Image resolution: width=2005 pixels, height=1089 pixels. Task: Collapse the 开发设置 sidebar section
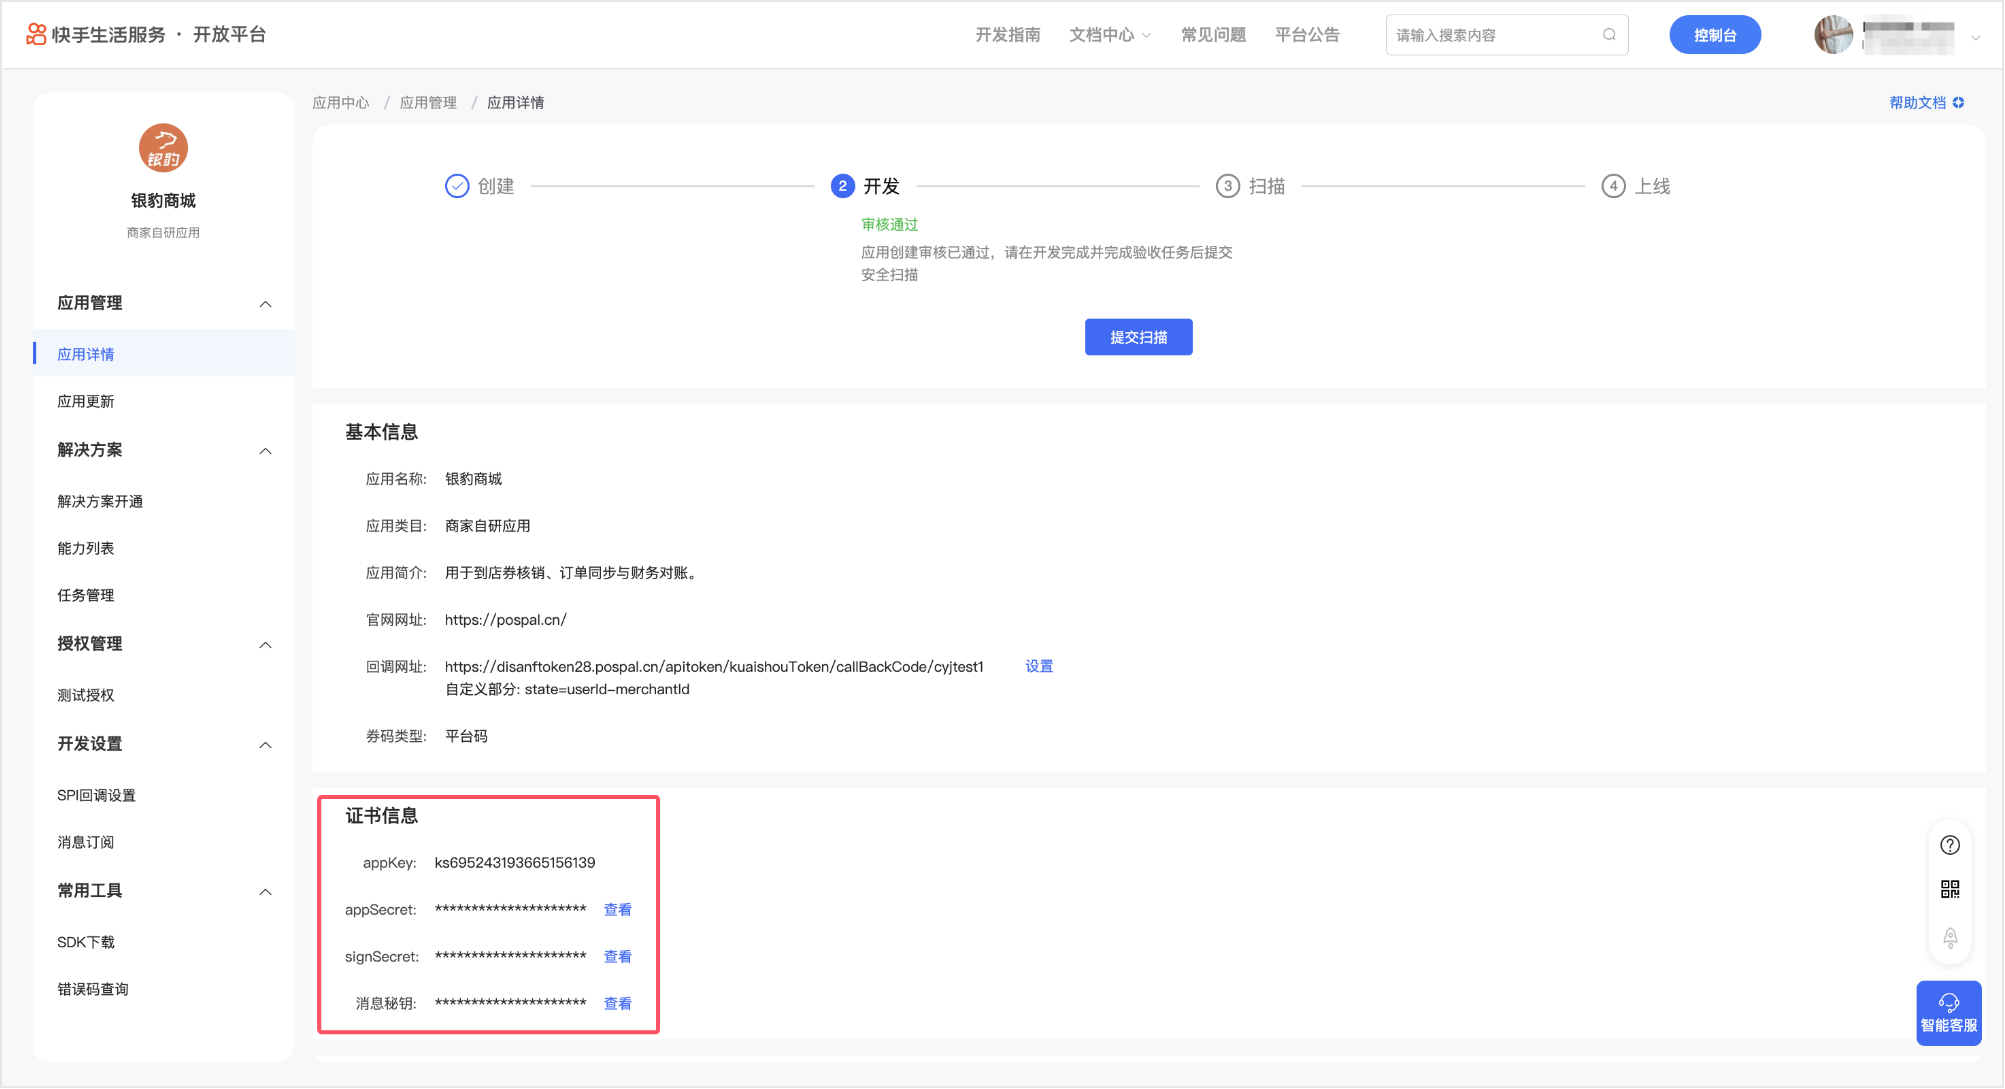point(265,745)
